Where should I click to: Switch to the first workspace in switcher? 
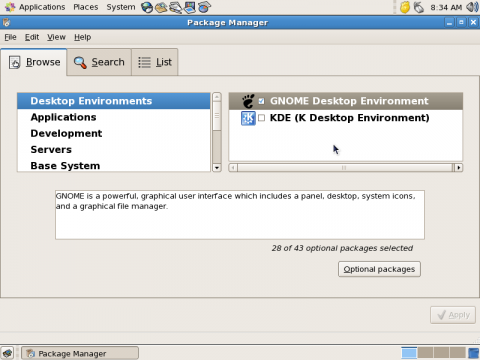[409, 353]
